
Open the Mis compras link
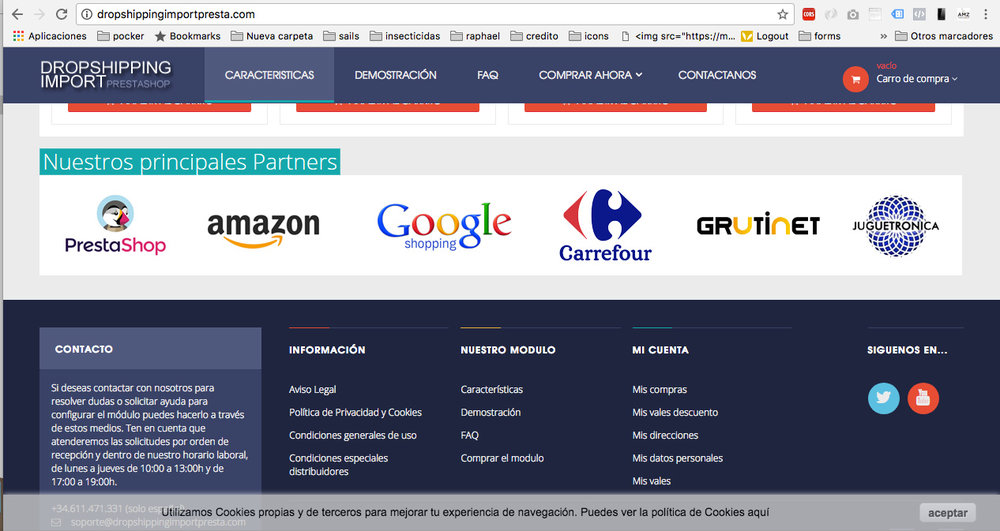(x=659, y=389)
